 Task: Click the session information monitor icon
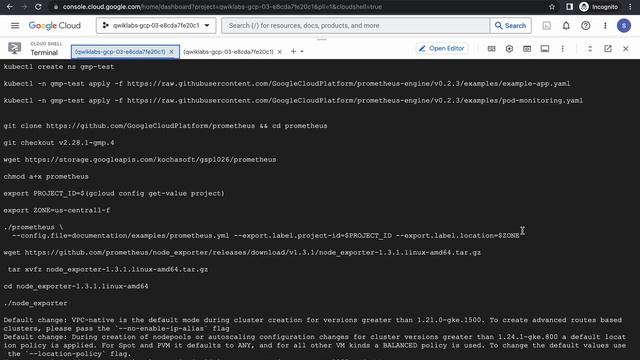click(545, 49)
